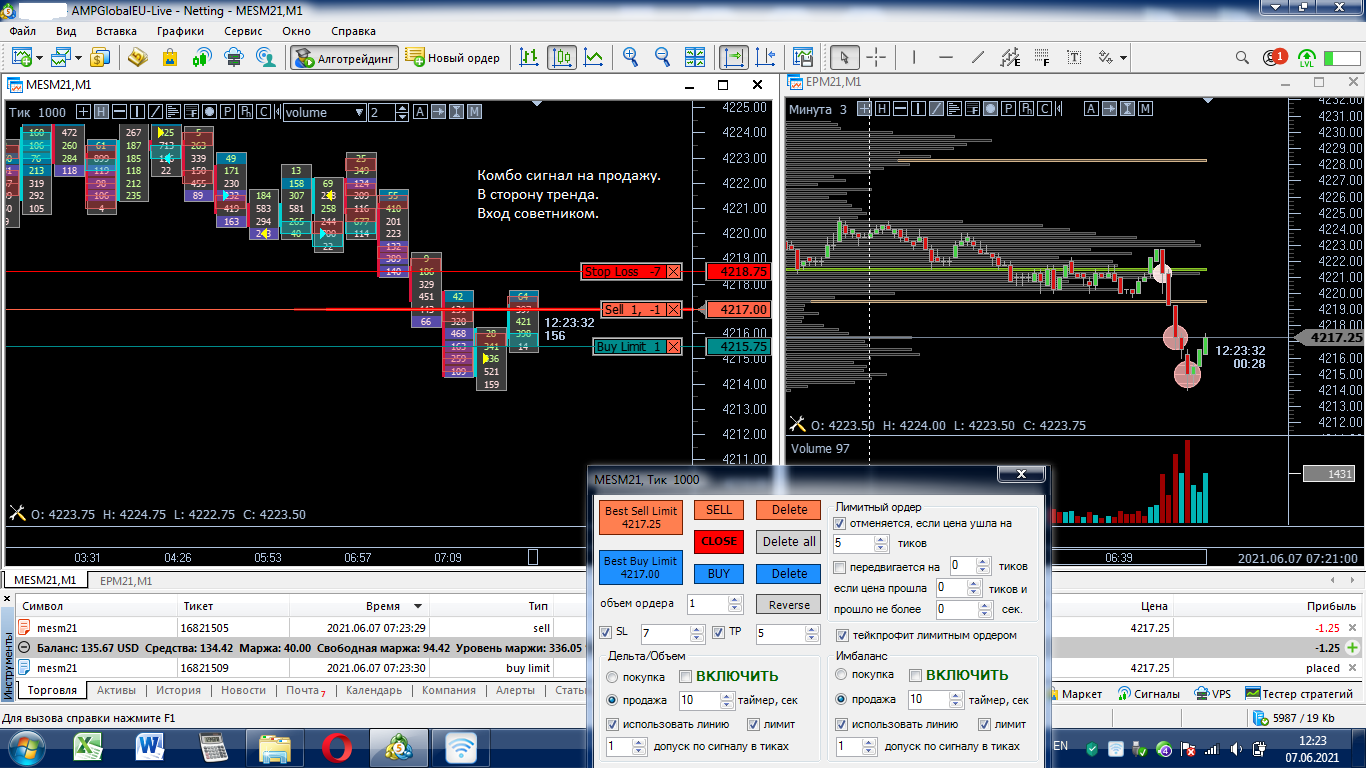Screen dimensions: 1366x768
Task: Select the horizontal line drawing tool
Action: pyautogui.click(x=946, y=58)
